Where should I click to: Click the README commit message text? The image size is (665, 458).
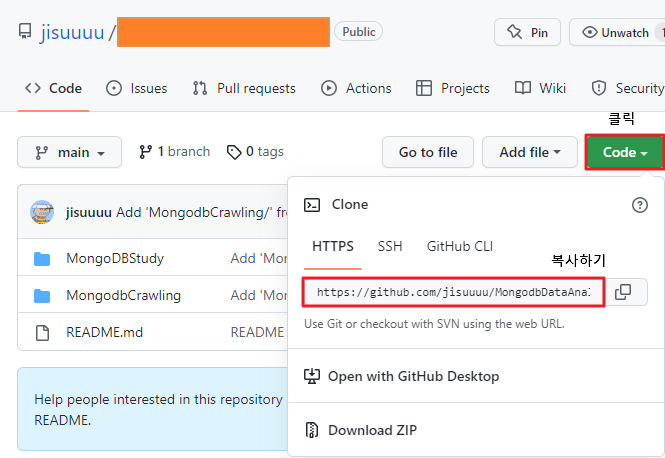click(x=257, y=332)
